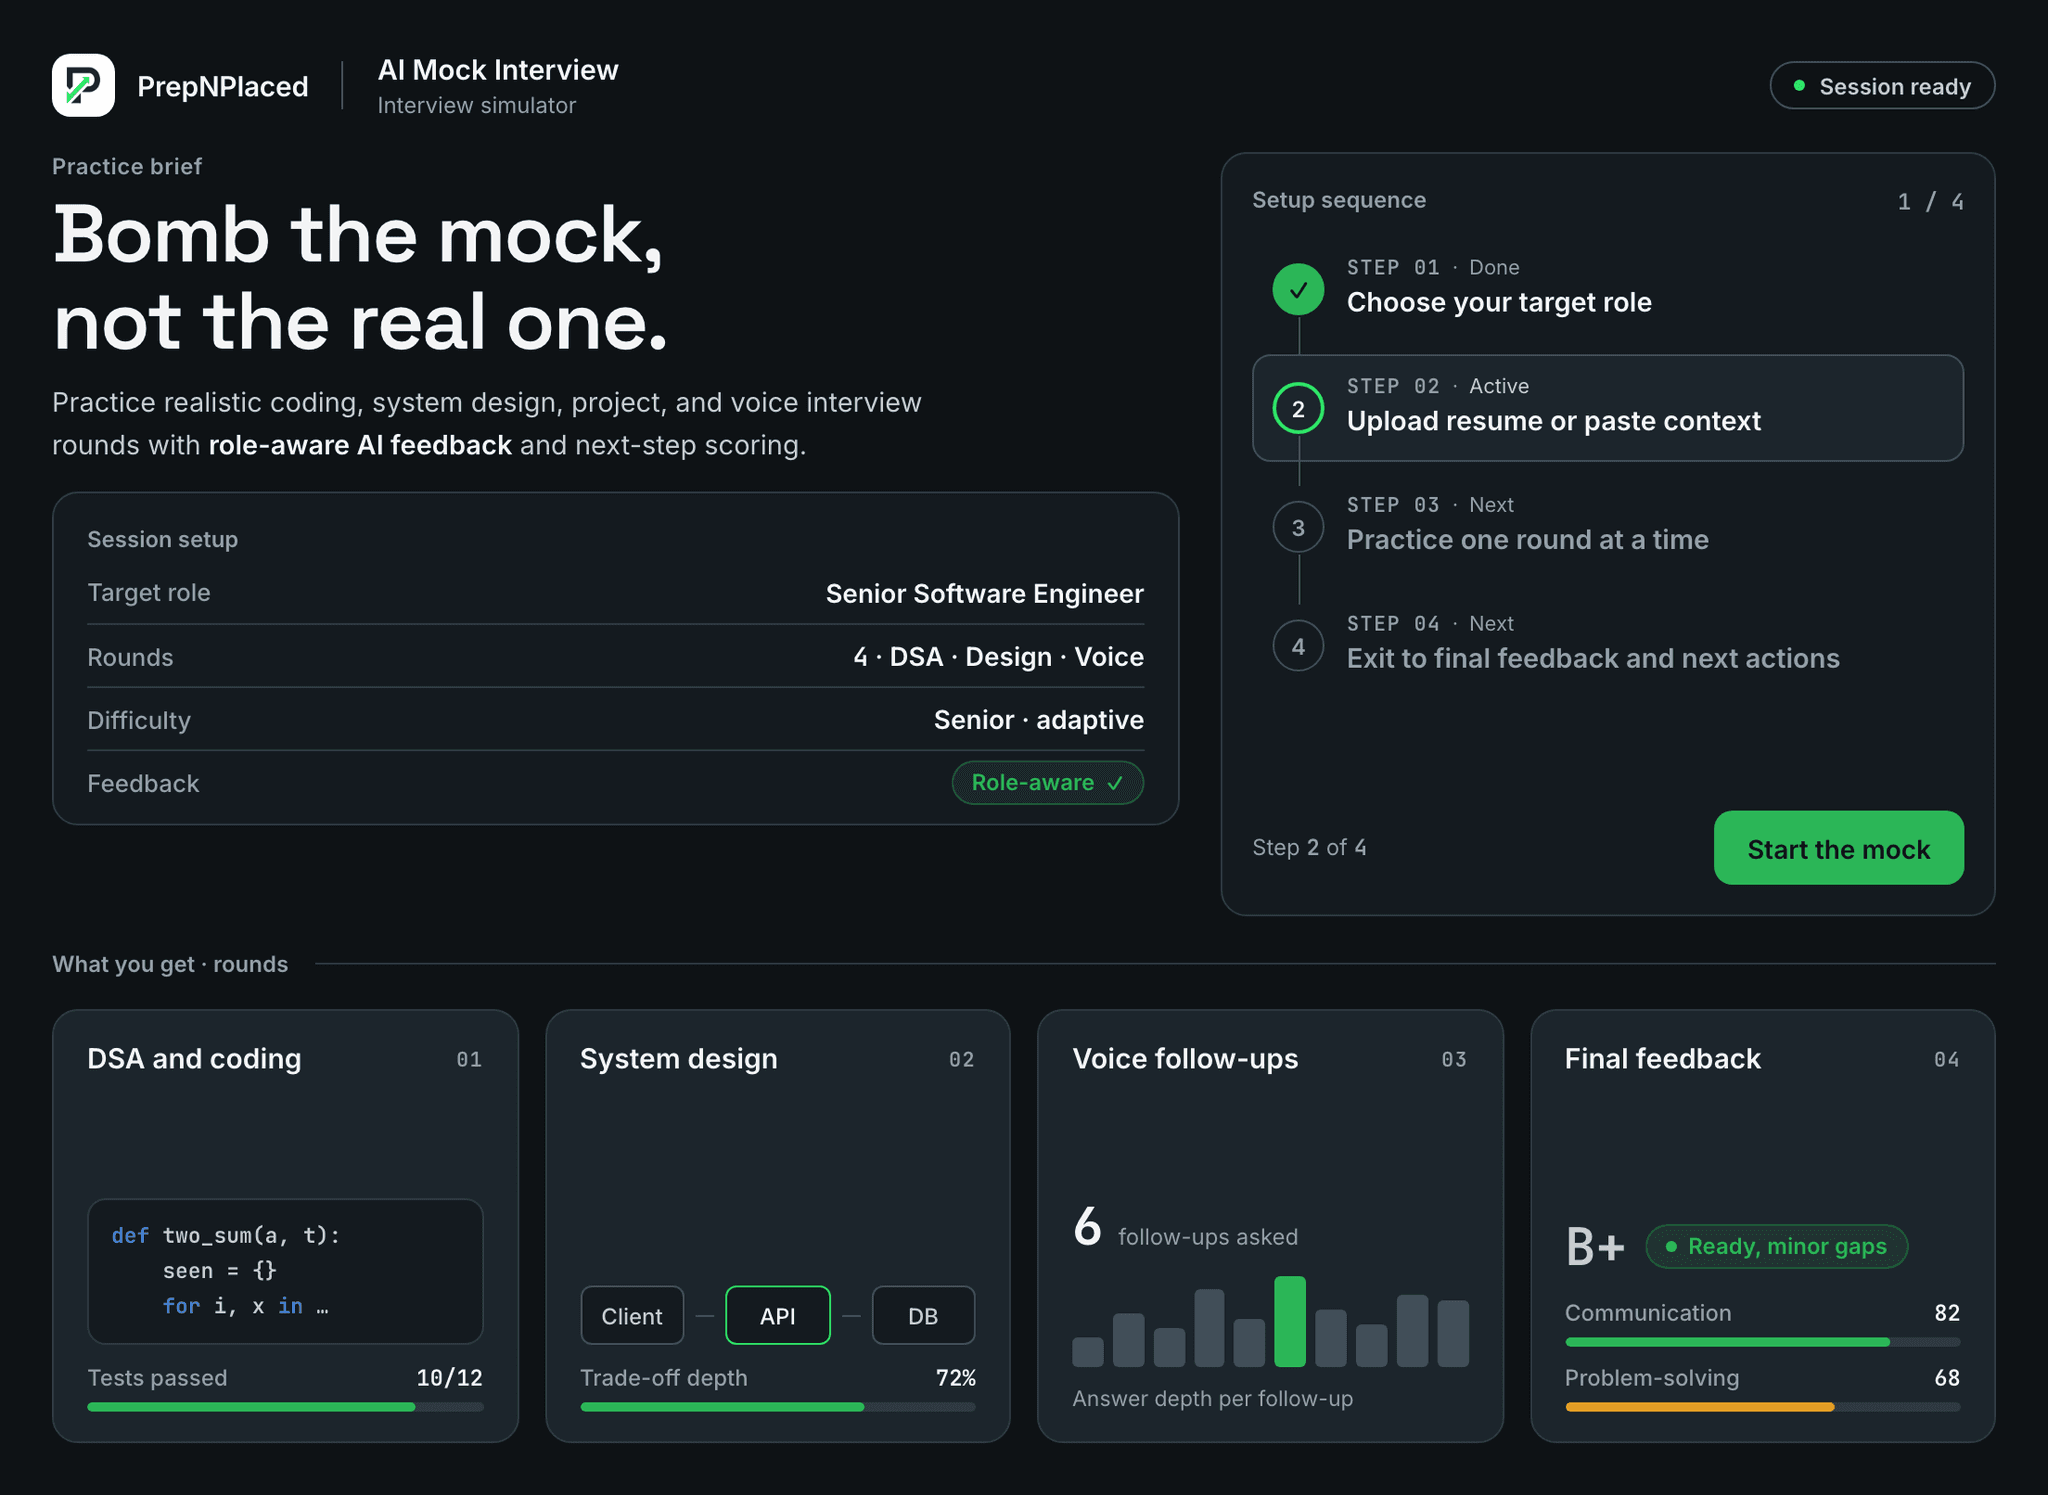The width and height of the screenshot is (2048, 1495).
Task: Click the '1 / 4' setup counter
Action: coord(1930,202)
